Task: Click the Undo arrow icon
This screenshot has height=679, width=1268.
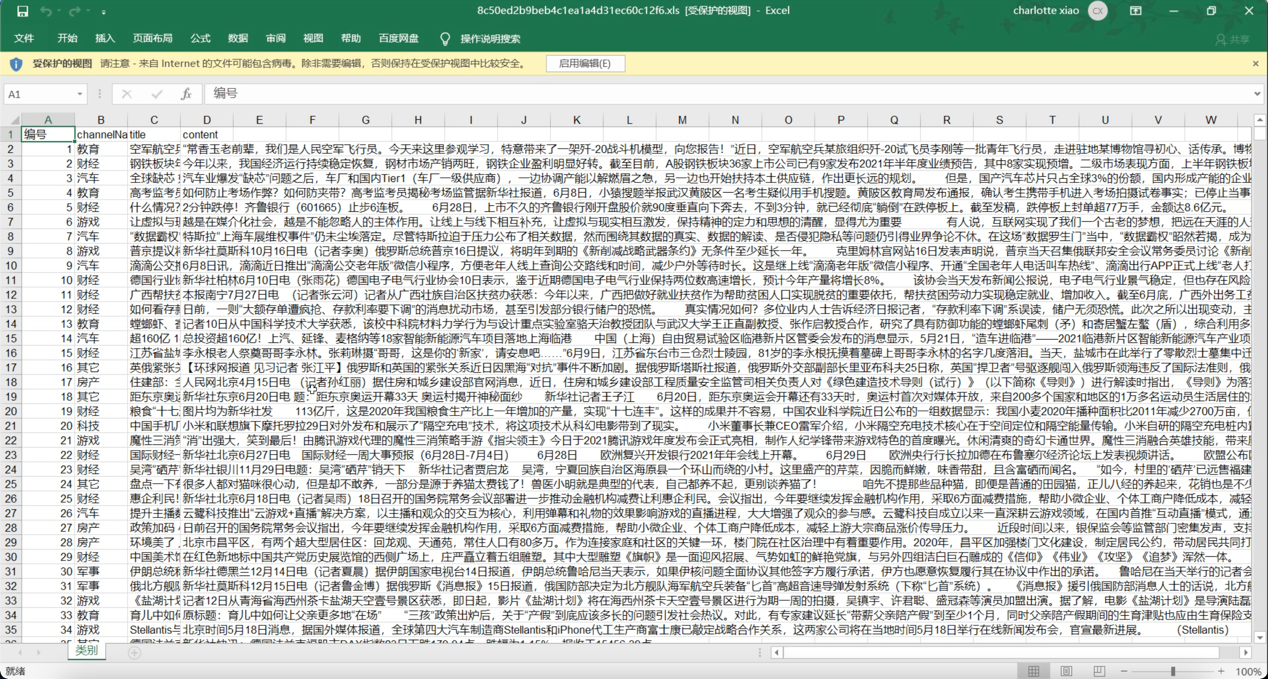Action: click(48, 11)
